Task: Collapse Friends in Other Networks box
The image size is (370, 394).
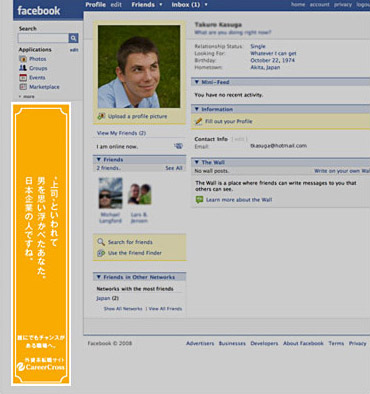Action: (x=98, y=277)
